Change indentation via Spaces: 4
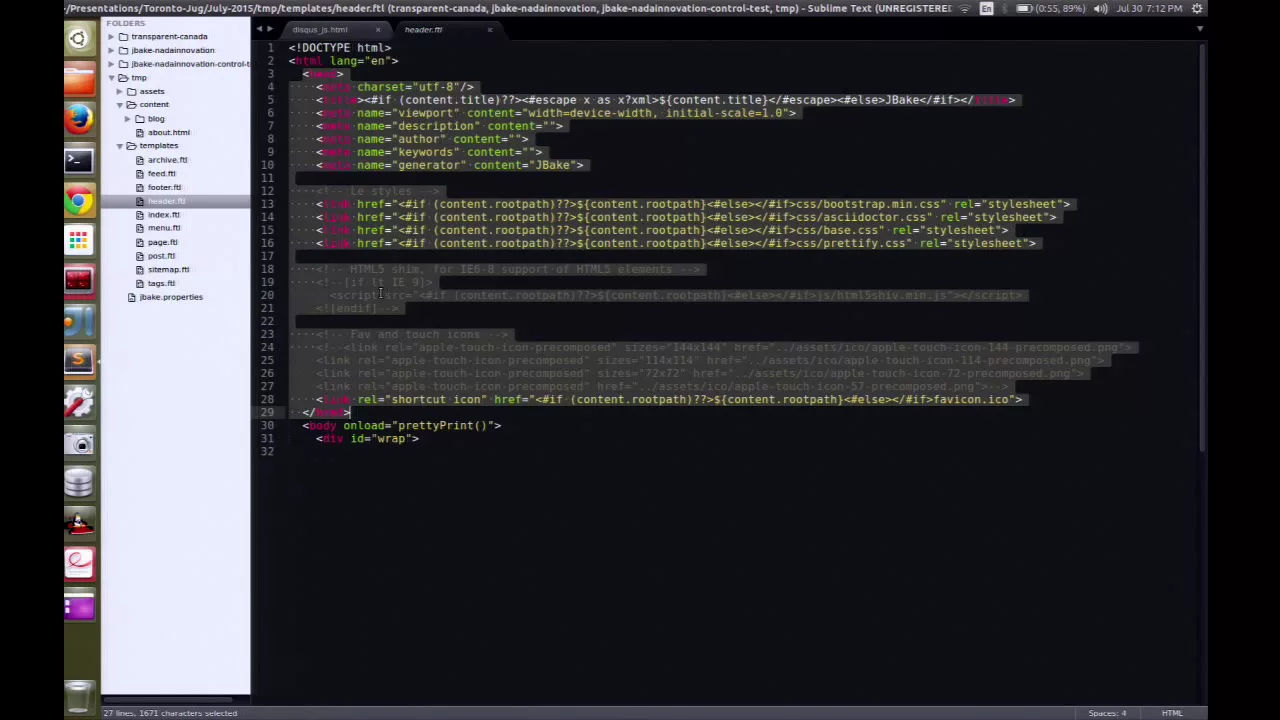The image size is (1280, 720). (1107, 713)
